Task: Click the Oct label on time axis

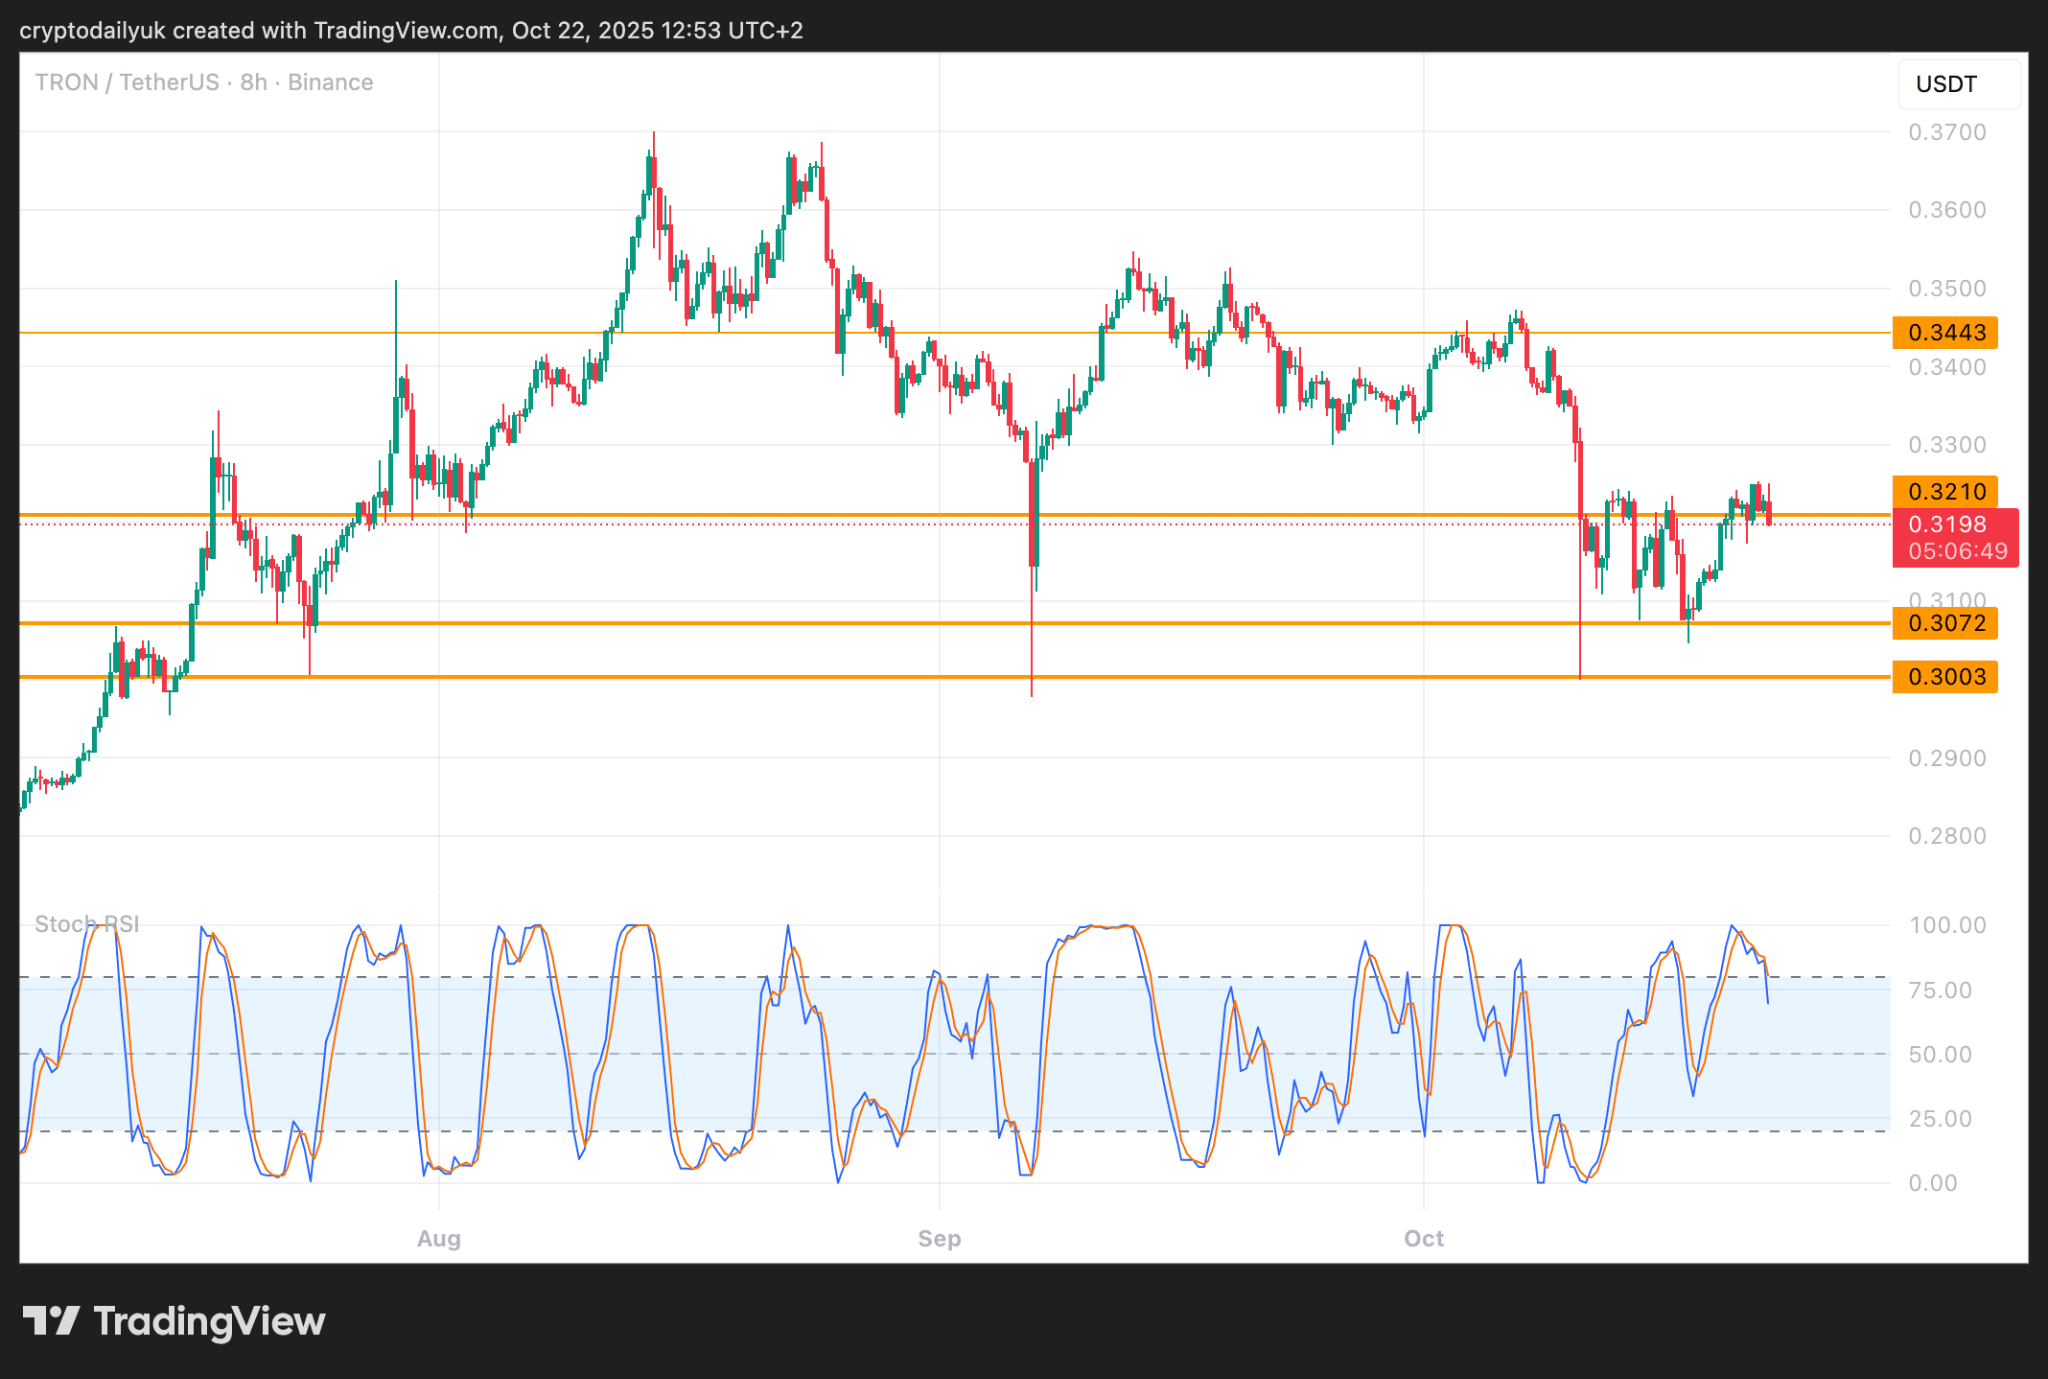Action: click(1424, 1239)
